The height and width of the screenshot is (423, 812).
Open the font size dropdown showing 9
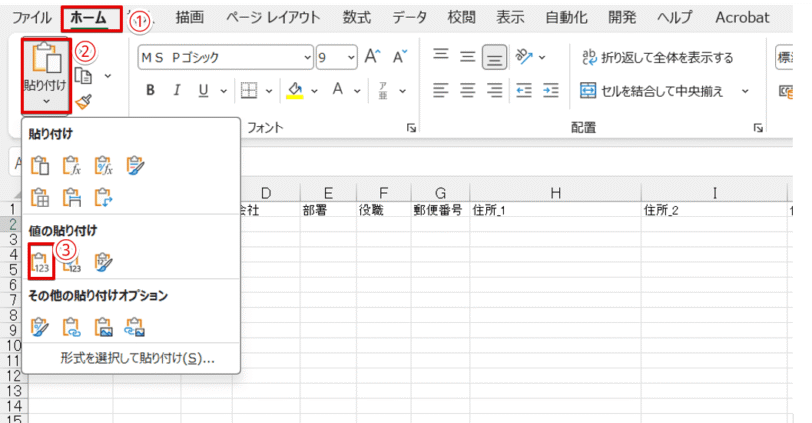[351, 57]
